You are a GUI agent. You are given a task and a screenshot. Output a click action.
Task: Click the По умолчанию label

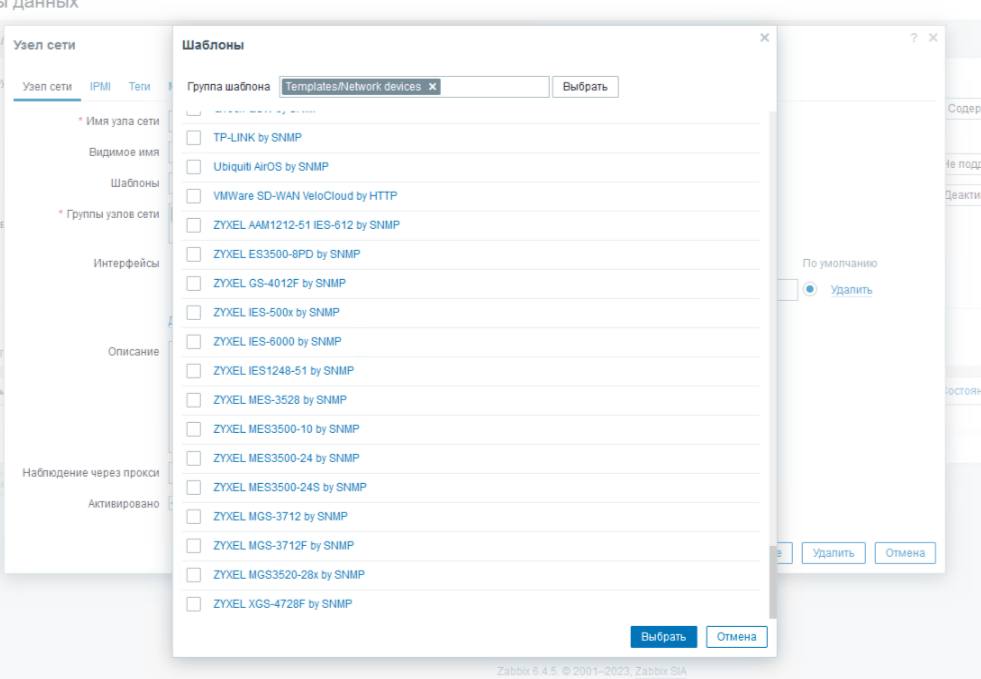pyautogui.click(x=840, y=263)
